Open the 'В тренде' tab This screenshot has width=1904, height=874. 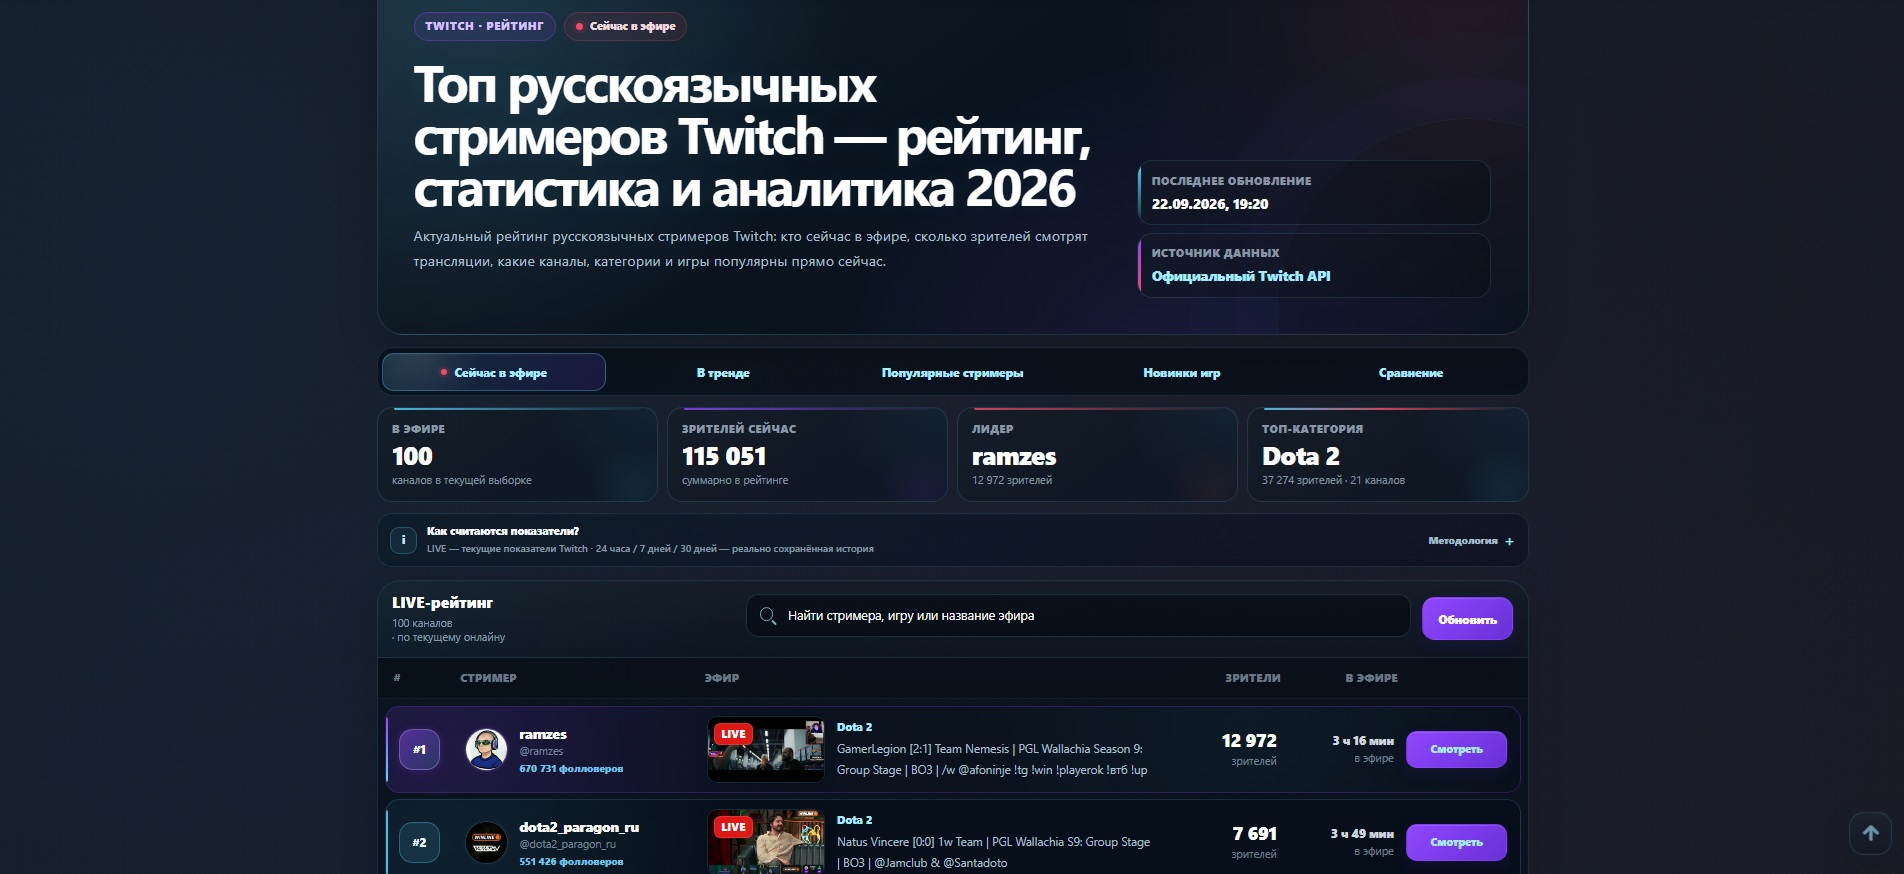[723, 373]
